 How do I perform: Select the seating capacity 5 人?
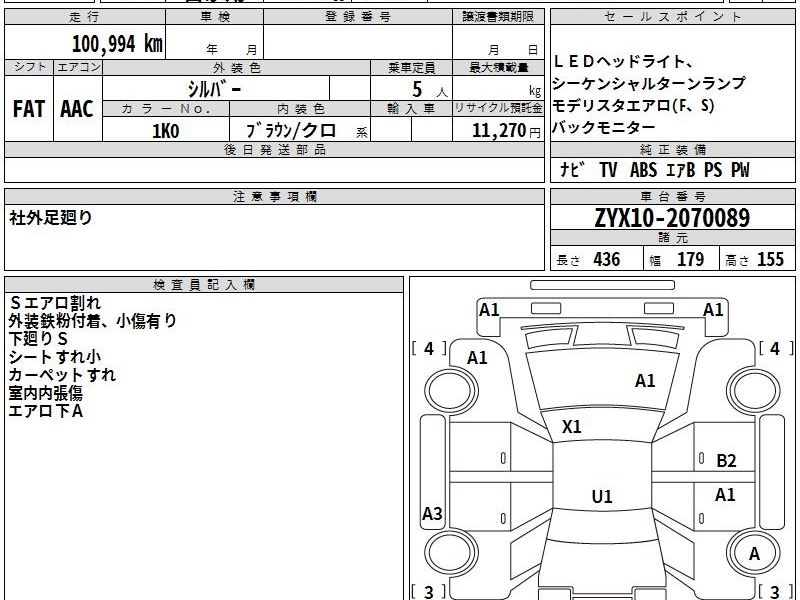point(430,90)
